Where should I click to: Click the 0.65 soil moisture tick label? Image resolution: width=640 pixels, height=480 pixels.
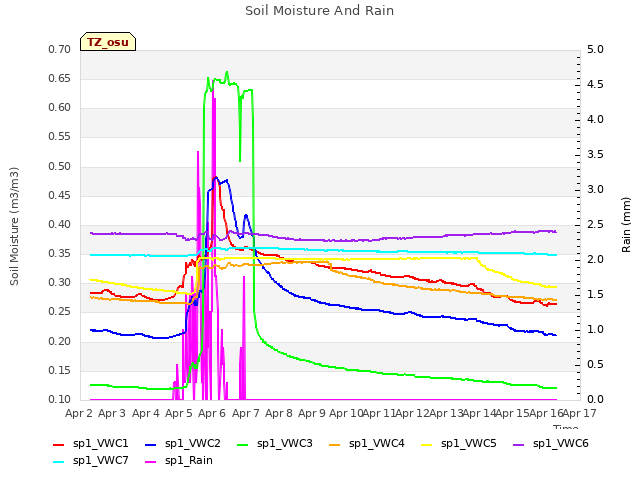pos(60,79)
